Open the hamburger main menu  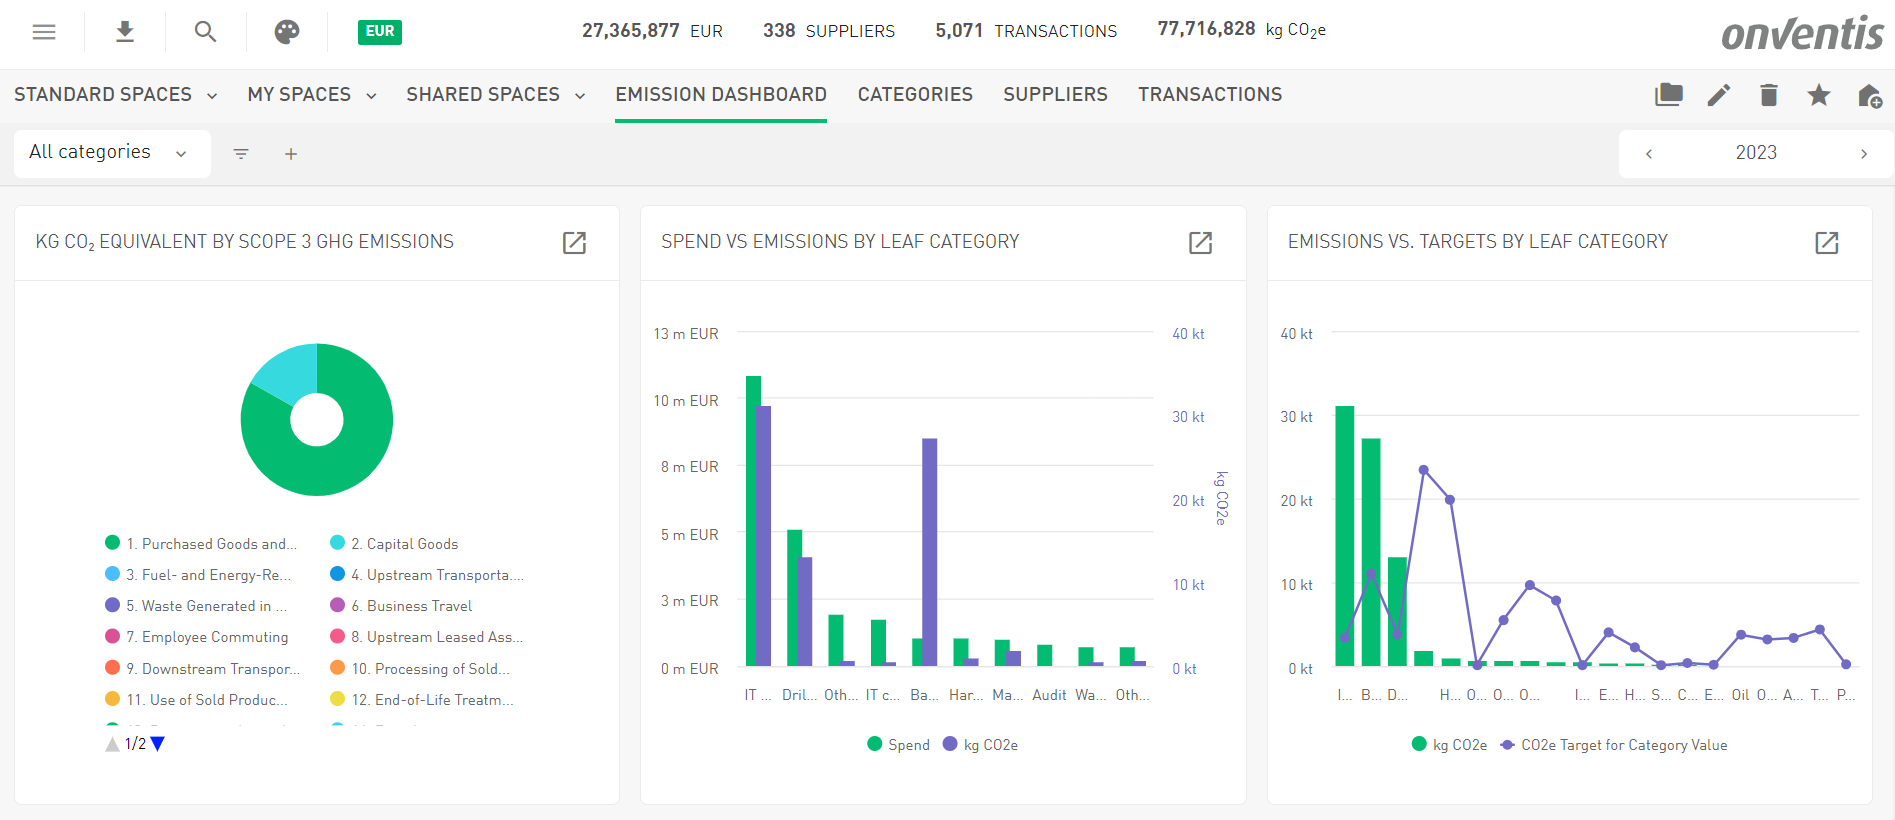[44, 32]
